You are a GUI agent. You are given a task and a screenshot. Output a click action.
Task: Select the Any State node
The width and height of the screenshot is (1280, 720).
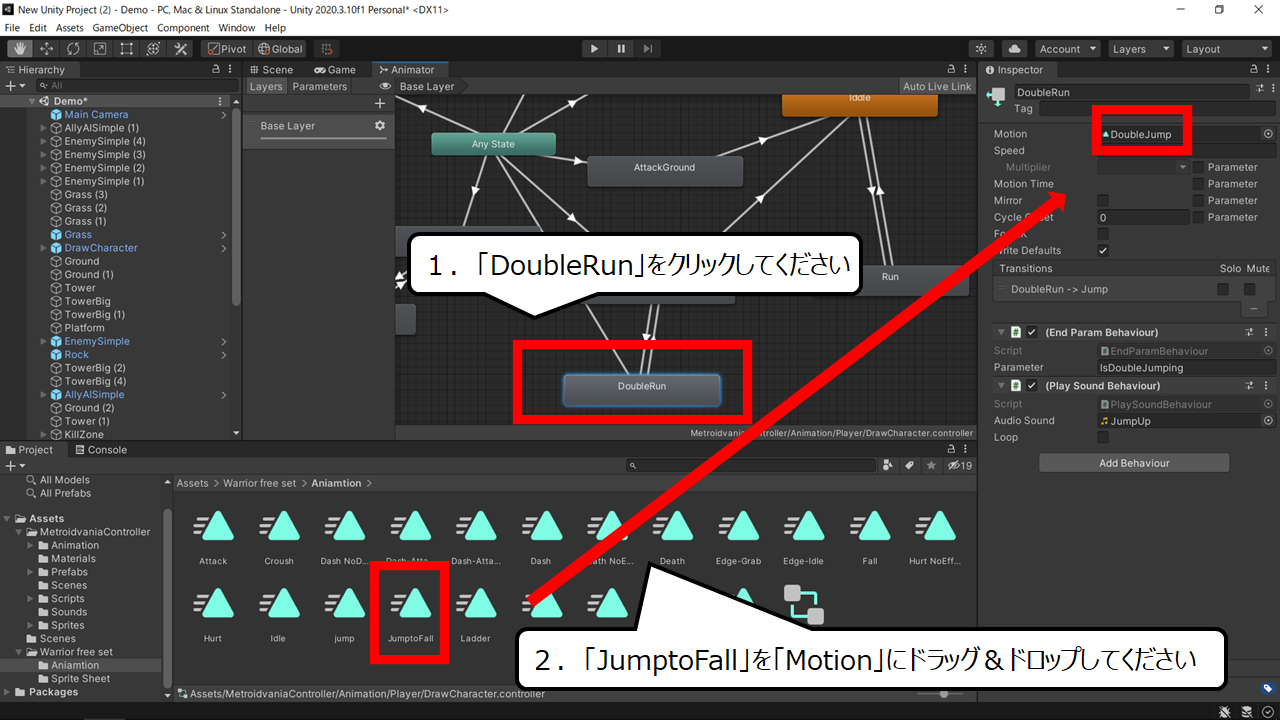click(493, 144)
